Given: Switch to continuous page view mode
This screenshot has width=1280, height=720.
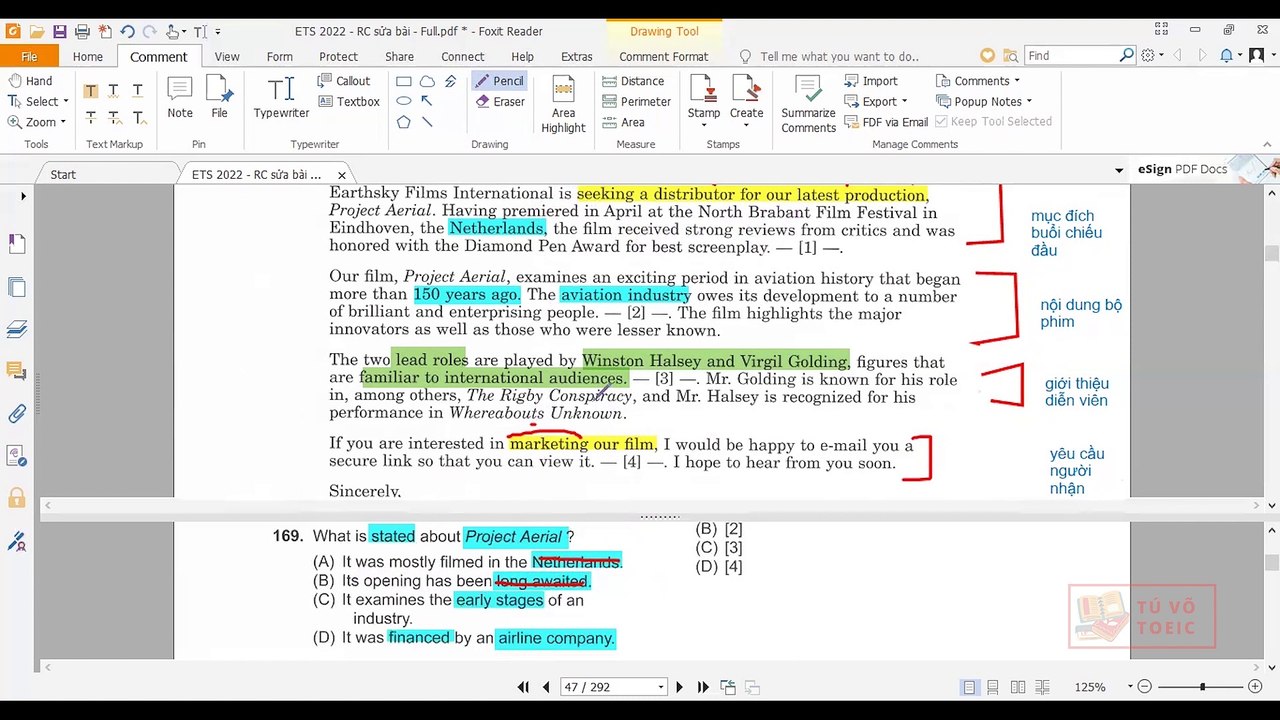Looking at the screenshot, I should [x=993, y=687].
